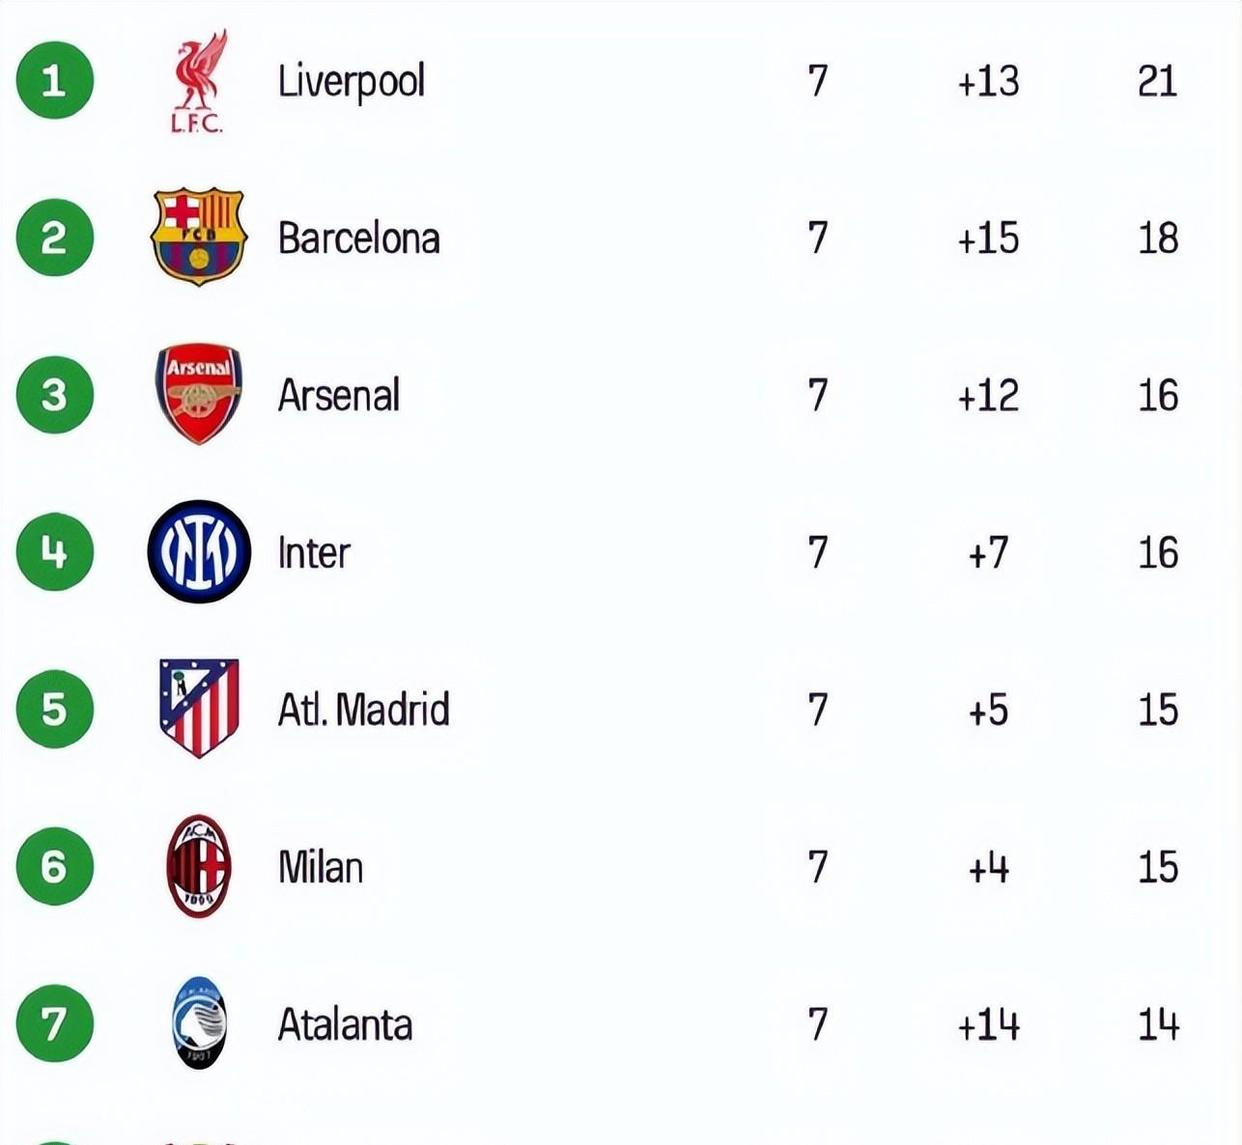Open Atl. Madrid team page
Screen dimensions: 1242x1145
click(364, 709)
